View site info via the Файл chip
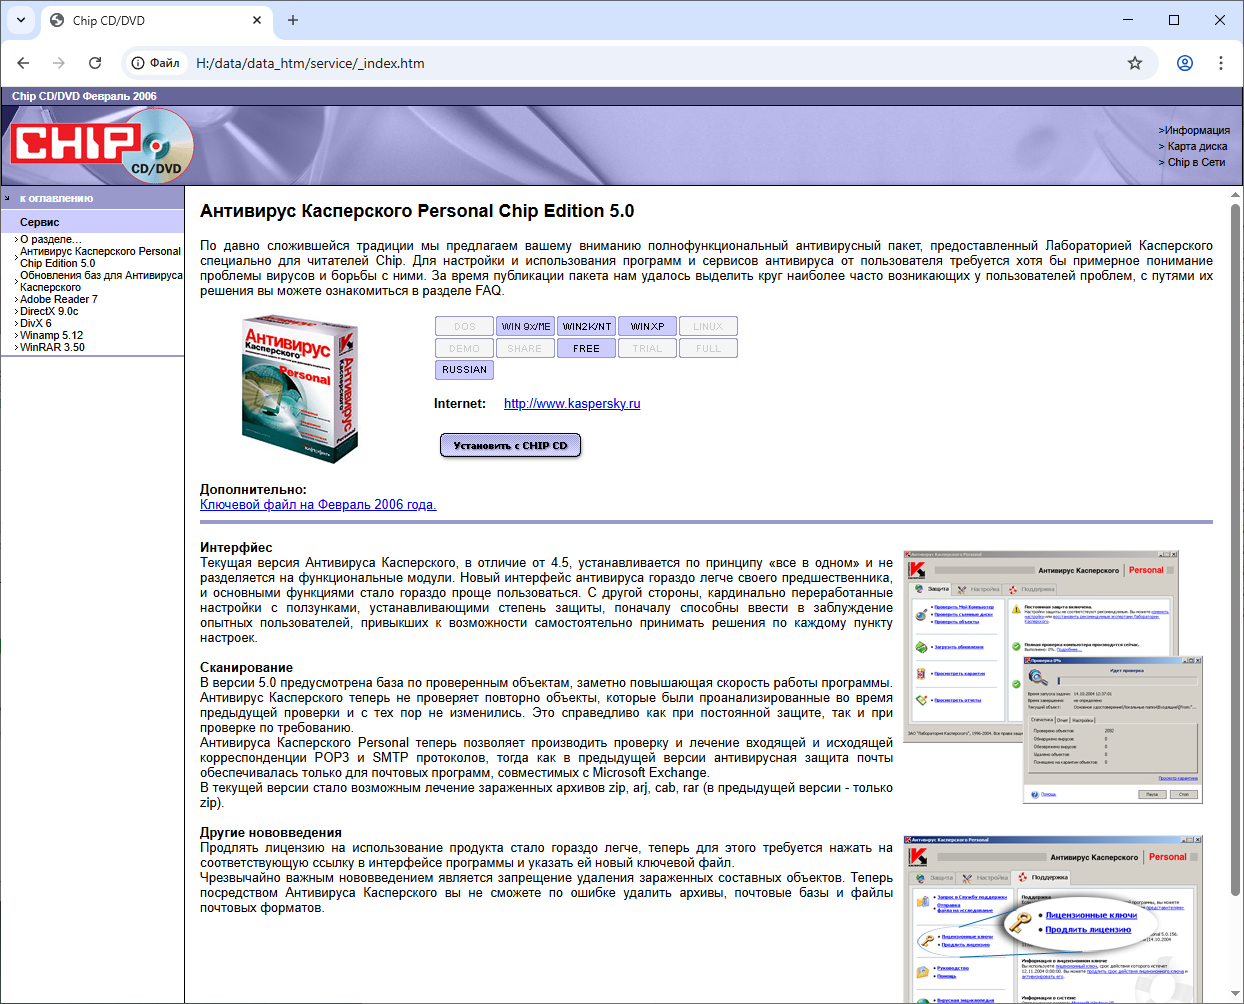This screenshot has width=1244, height=1004. coord(157,63)
